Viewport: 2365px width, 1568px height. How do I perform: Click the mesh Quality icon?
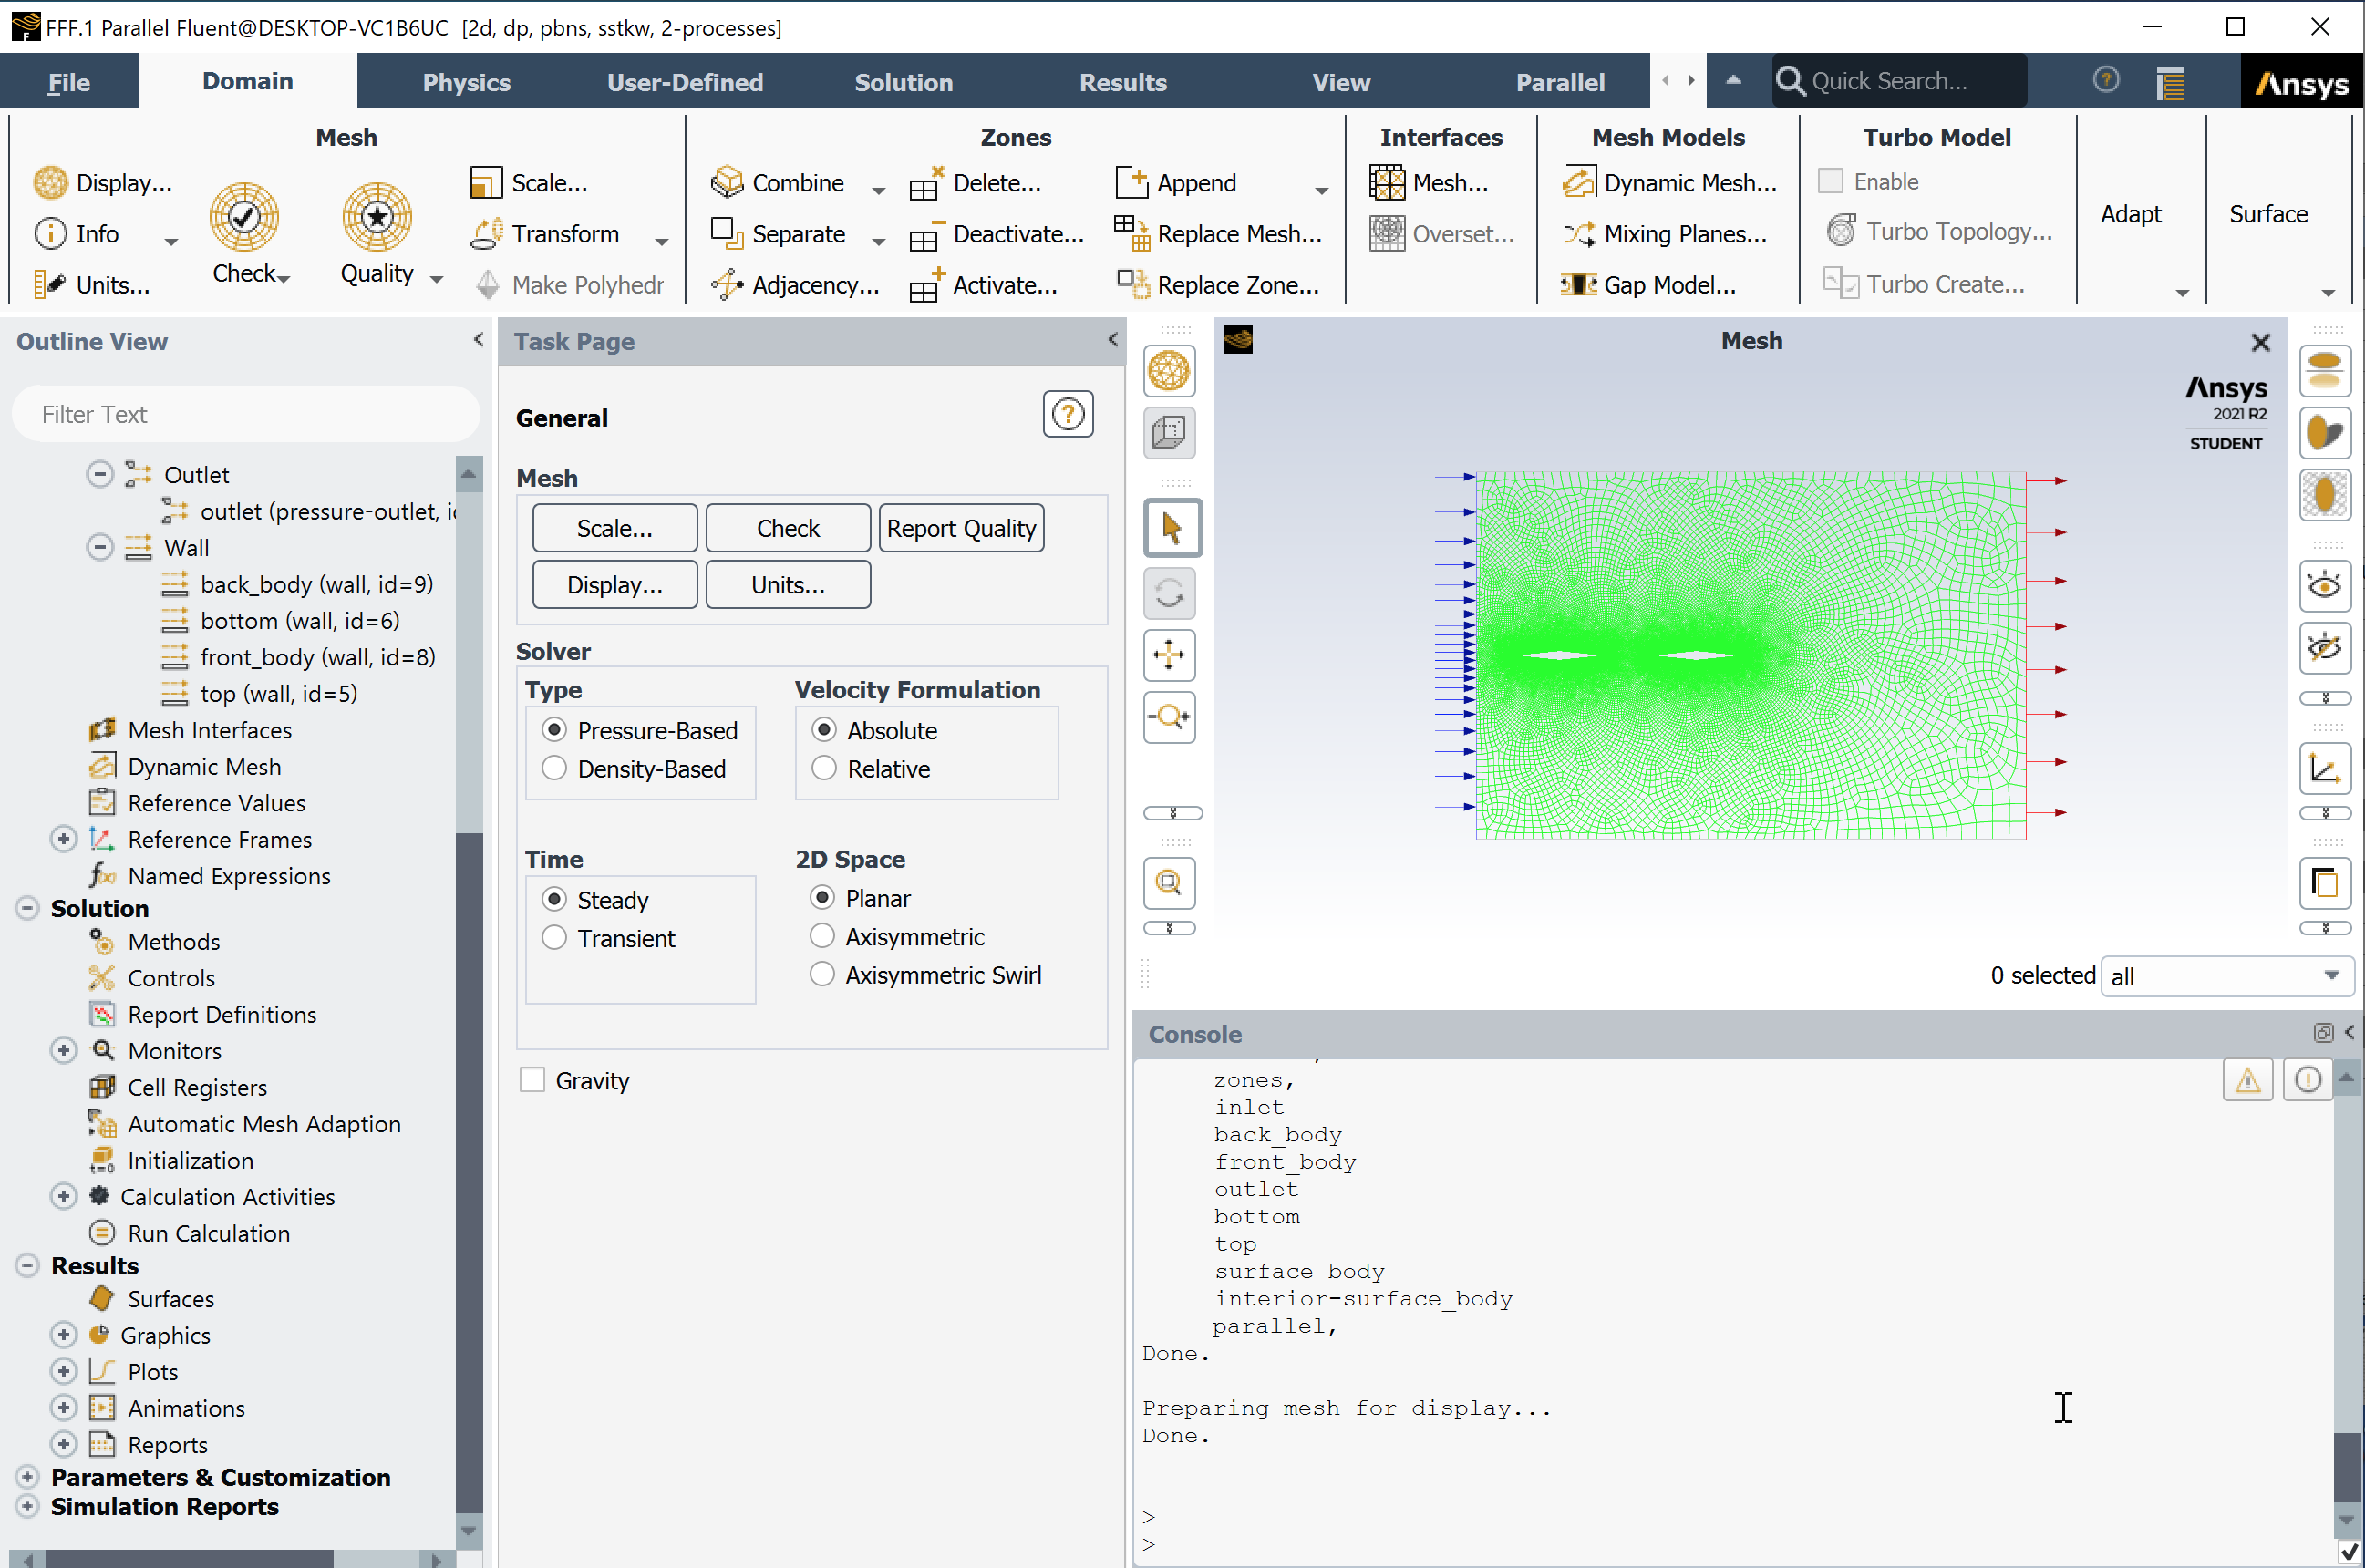(x=377, y=217)
